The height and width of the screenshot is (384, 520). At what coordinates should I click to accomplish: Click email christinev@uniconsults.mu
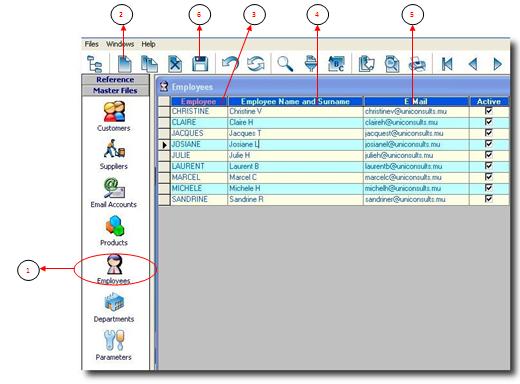tap(416, 111)
